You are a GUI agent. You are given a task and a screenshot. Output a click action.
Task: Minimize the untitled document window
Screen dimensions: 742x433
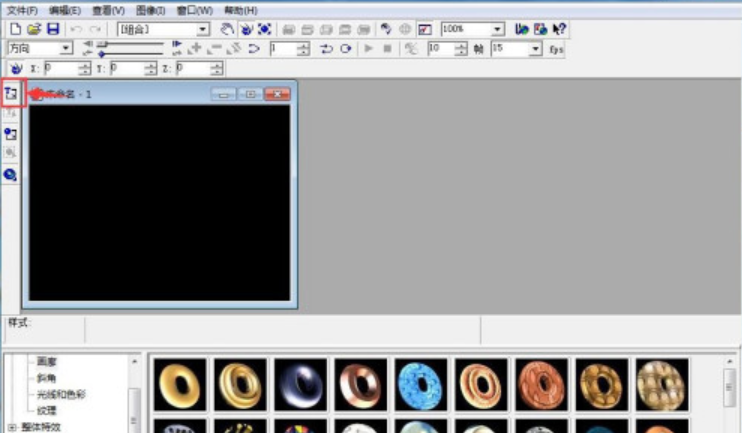click(223, 95)
